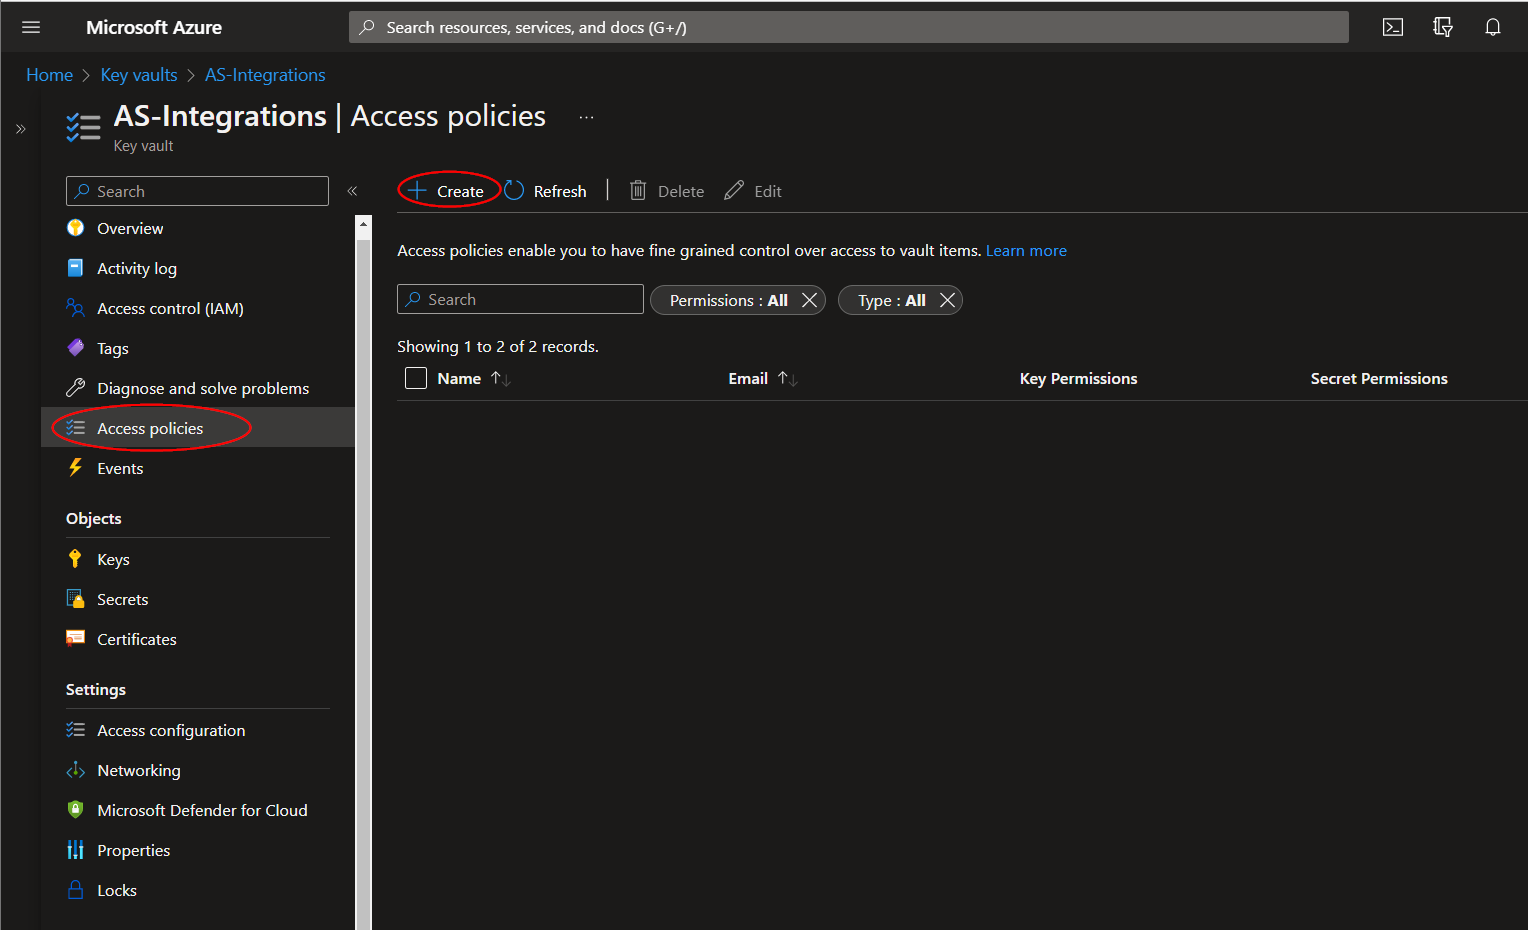Click the Access policies page header icon
The width and height of the screenshot is (1528, 930).
(83, 128)
